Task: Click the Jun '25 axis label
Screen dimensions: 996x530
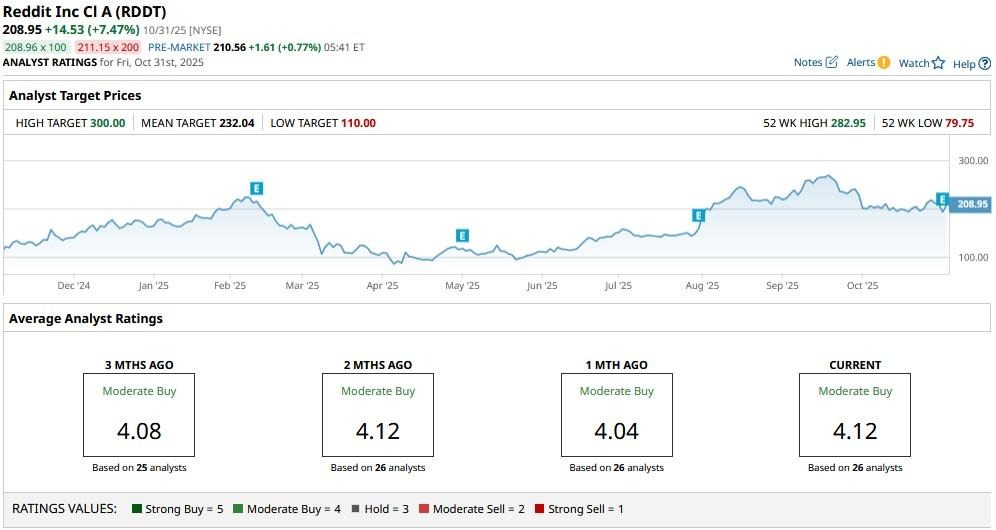Action: pyautogui.click(x=542, y=286)
